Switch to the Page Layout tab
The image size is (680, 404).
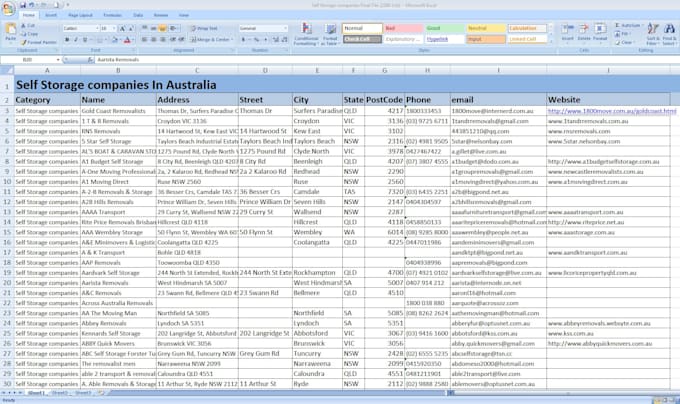80,16
